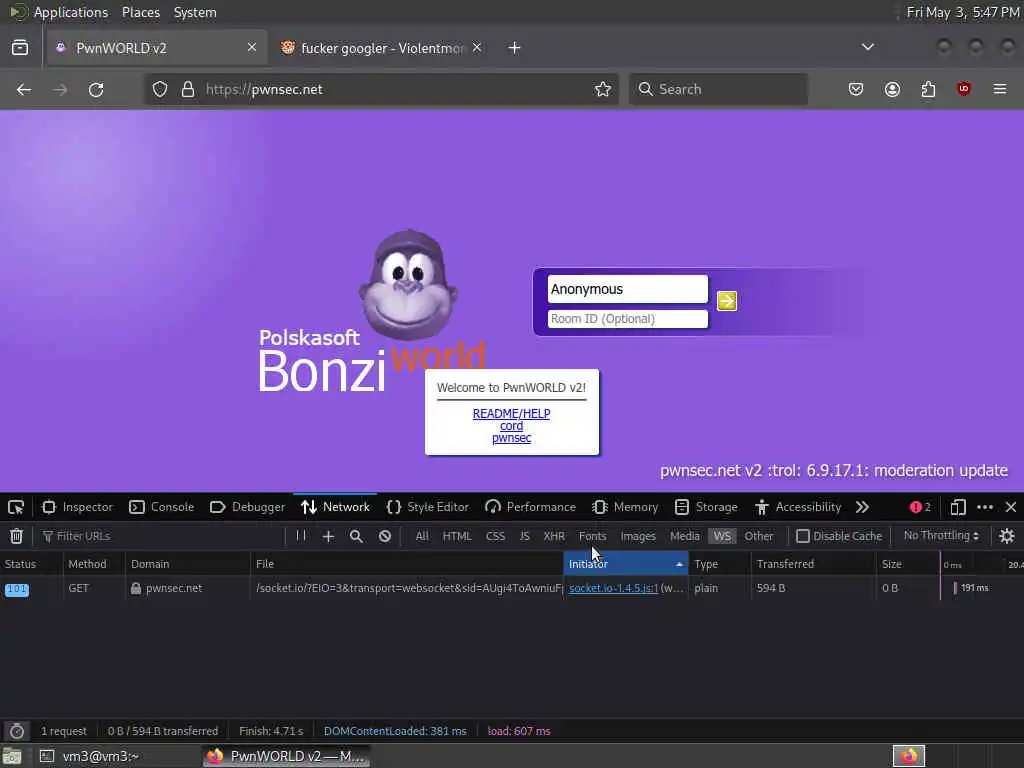Sort requests by the Initiator column

[626, 564]
